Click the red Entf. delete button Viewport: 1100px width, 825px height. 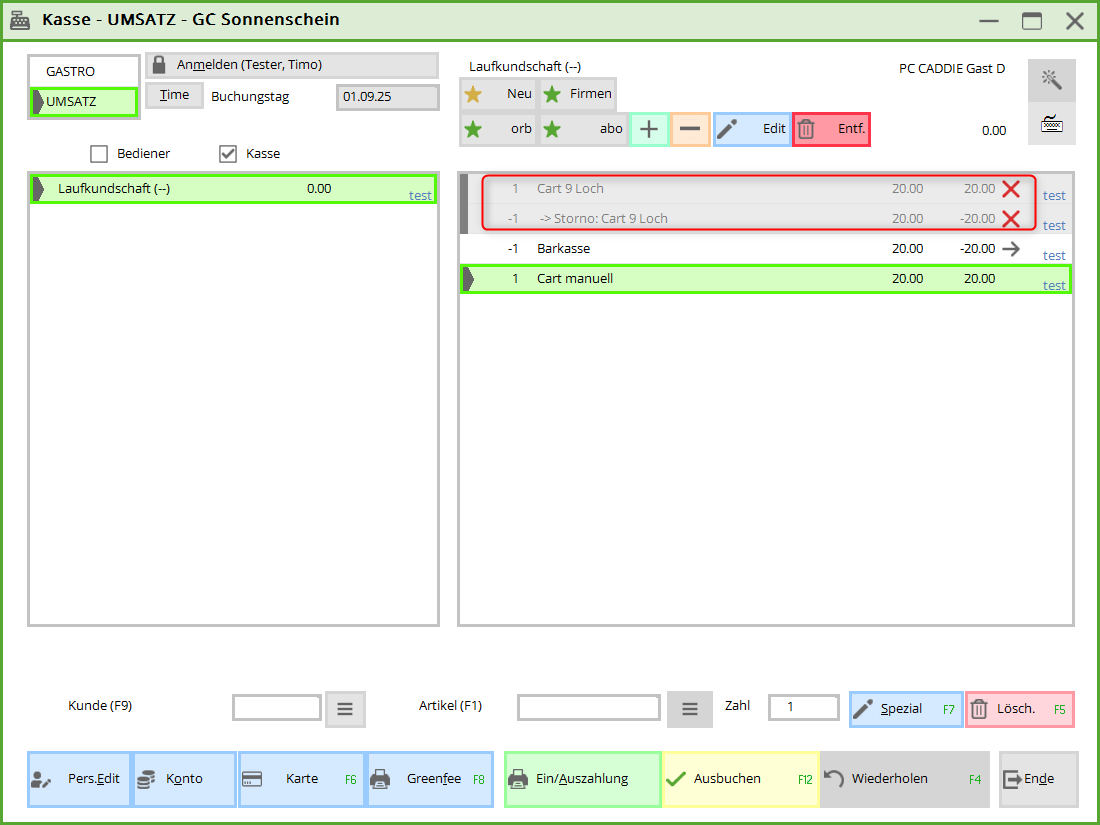(x=831, y=129)
